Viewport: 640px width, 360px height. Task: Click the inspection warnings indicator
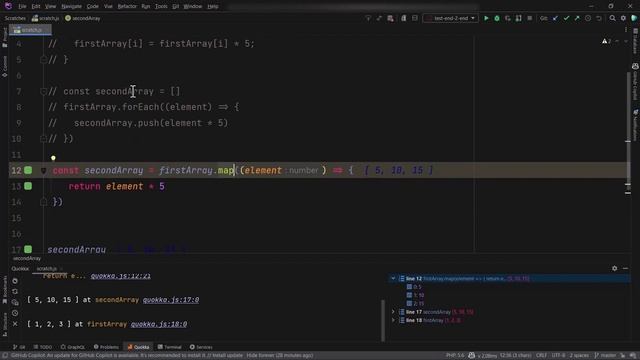607,41
